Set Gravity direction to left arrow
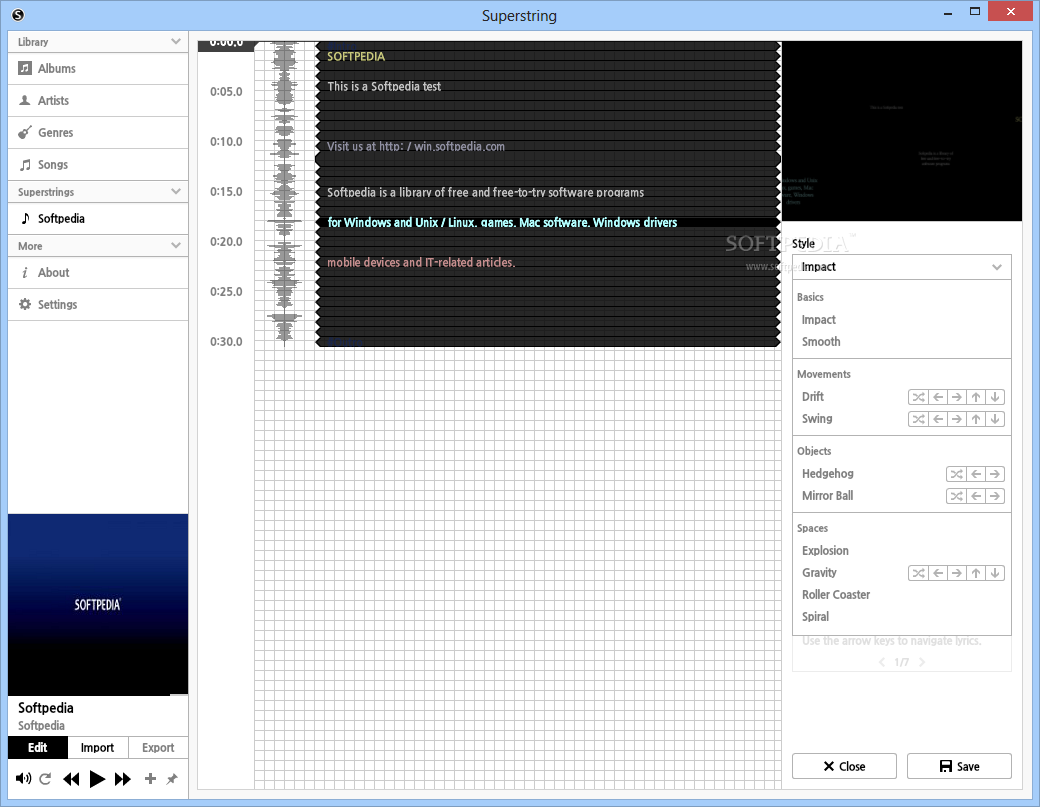Viewport: 1040px width, 807px height. [938, 573]
